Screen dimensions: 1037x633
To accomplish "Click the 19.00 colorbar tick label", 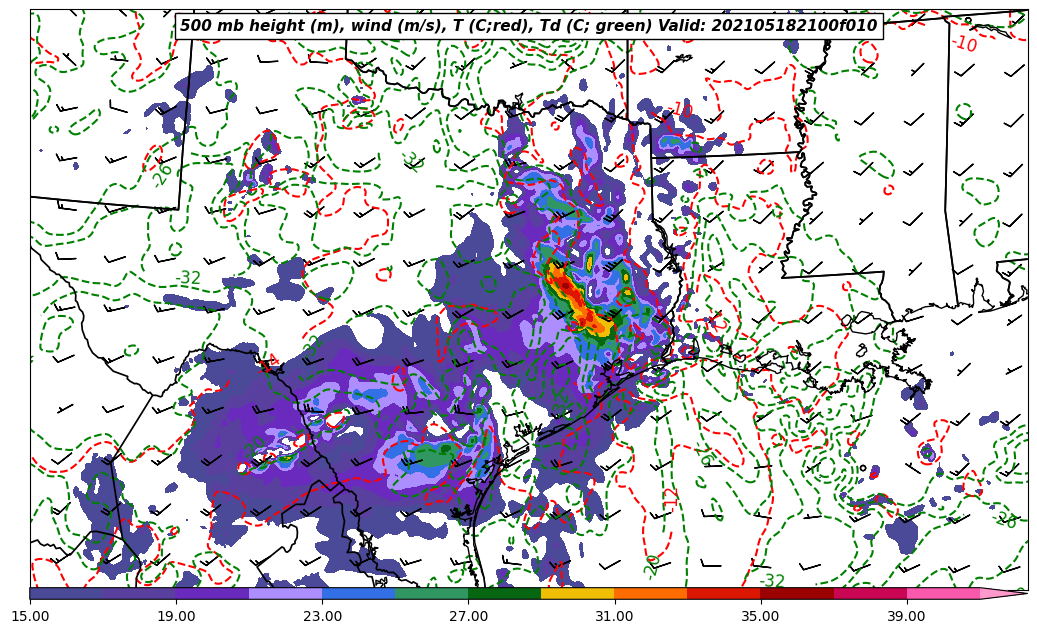I will 176,616.
